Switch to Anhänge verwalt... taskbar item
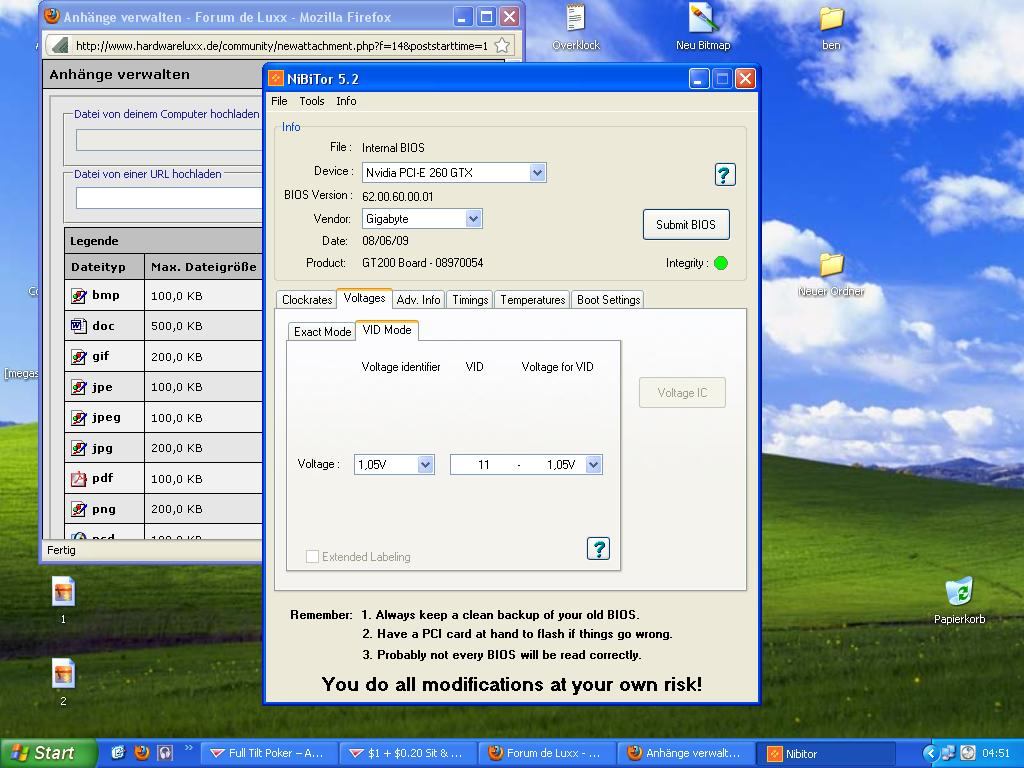This screenshot has width=1024, height=768. [686, 753]
